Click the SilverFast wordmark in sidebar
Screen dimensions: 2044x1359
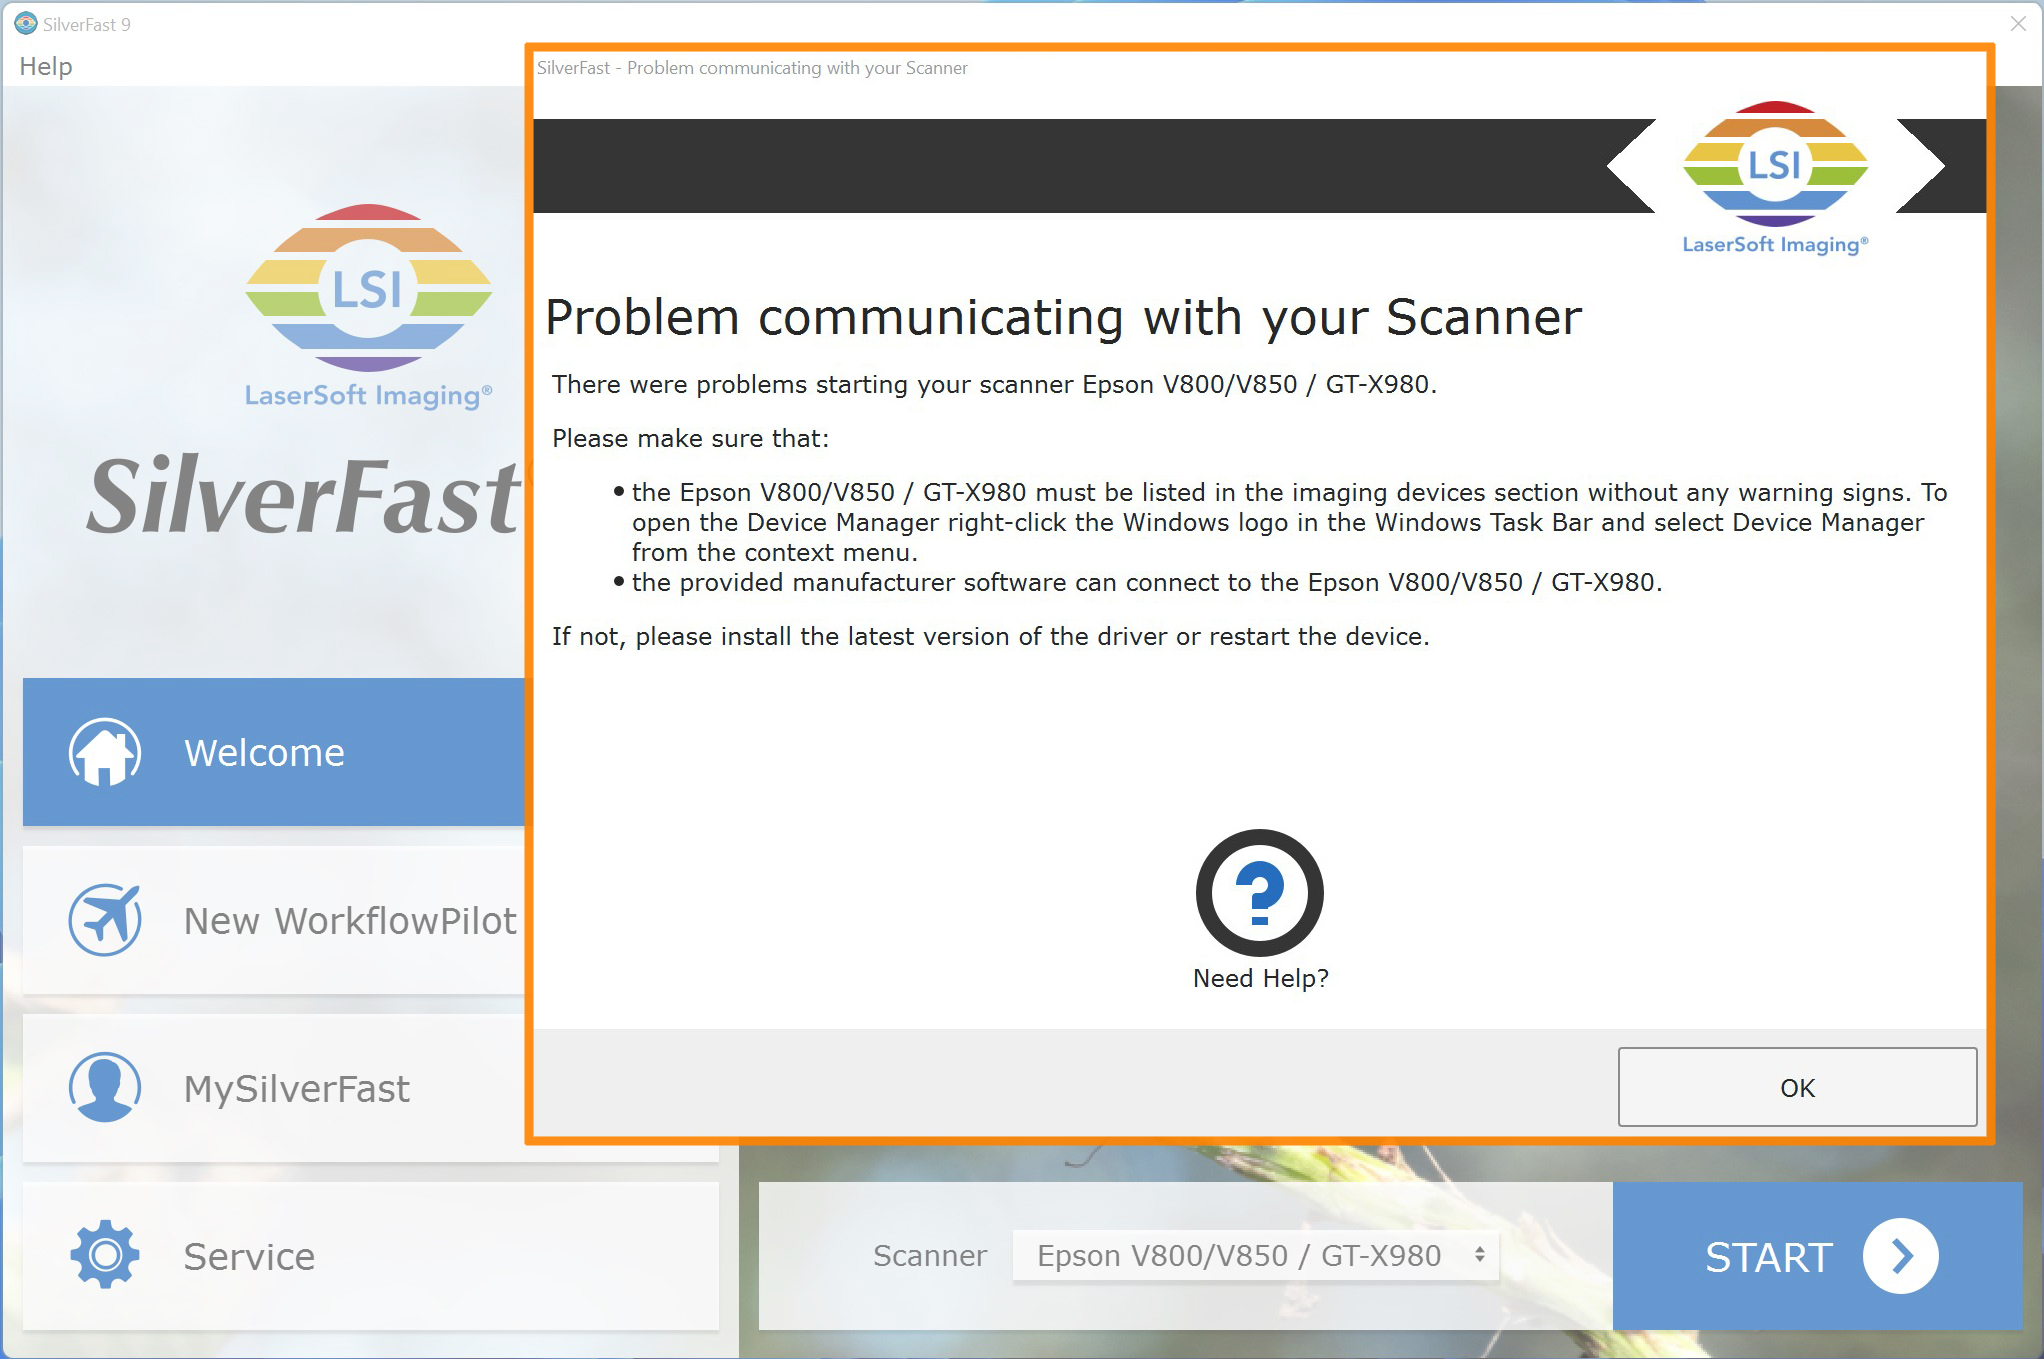[x=304, y=495]
